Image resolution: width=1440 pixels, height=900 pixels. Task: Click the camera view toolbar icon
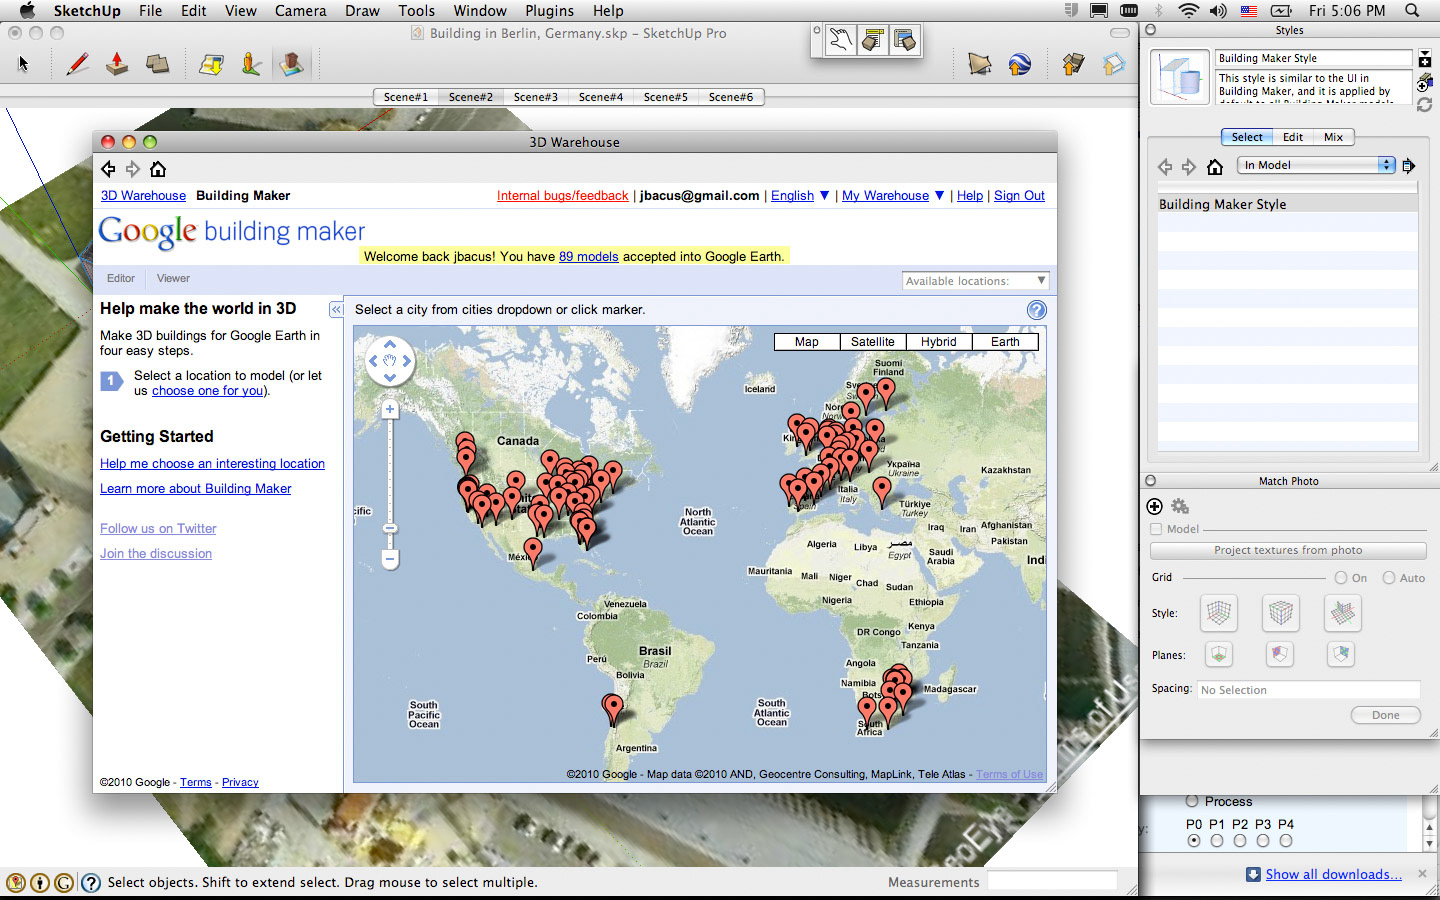(980, 64)
